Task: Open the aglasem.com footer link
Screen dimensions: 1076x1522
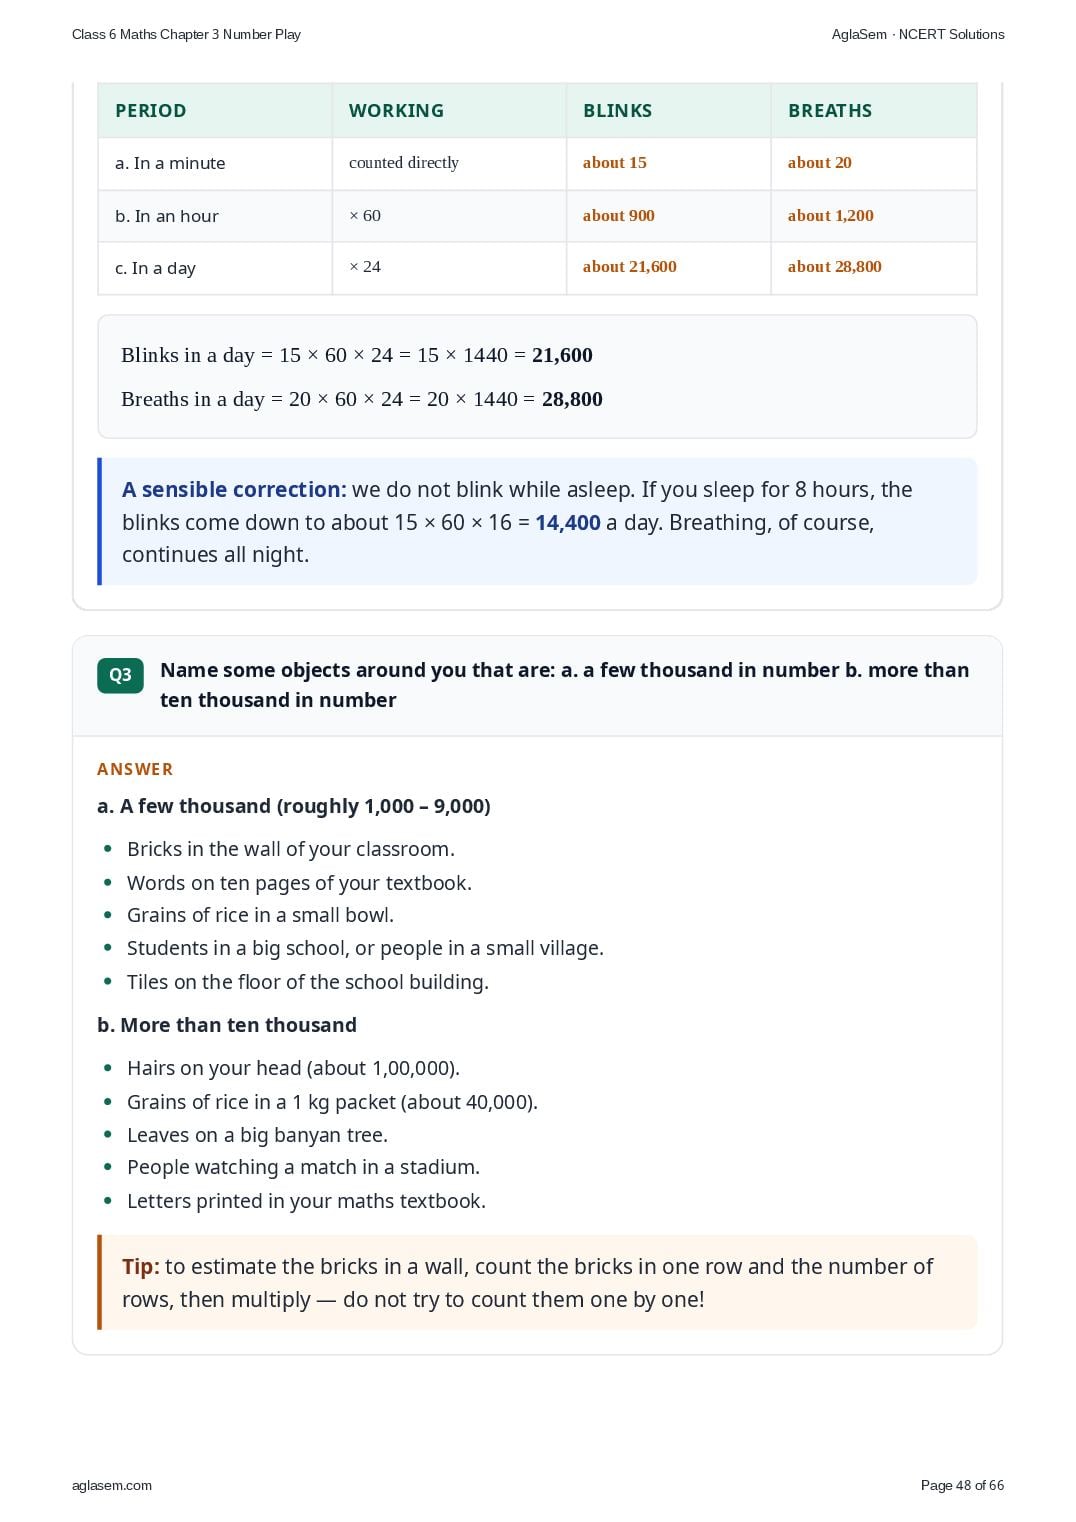Action: (112, 1485)
